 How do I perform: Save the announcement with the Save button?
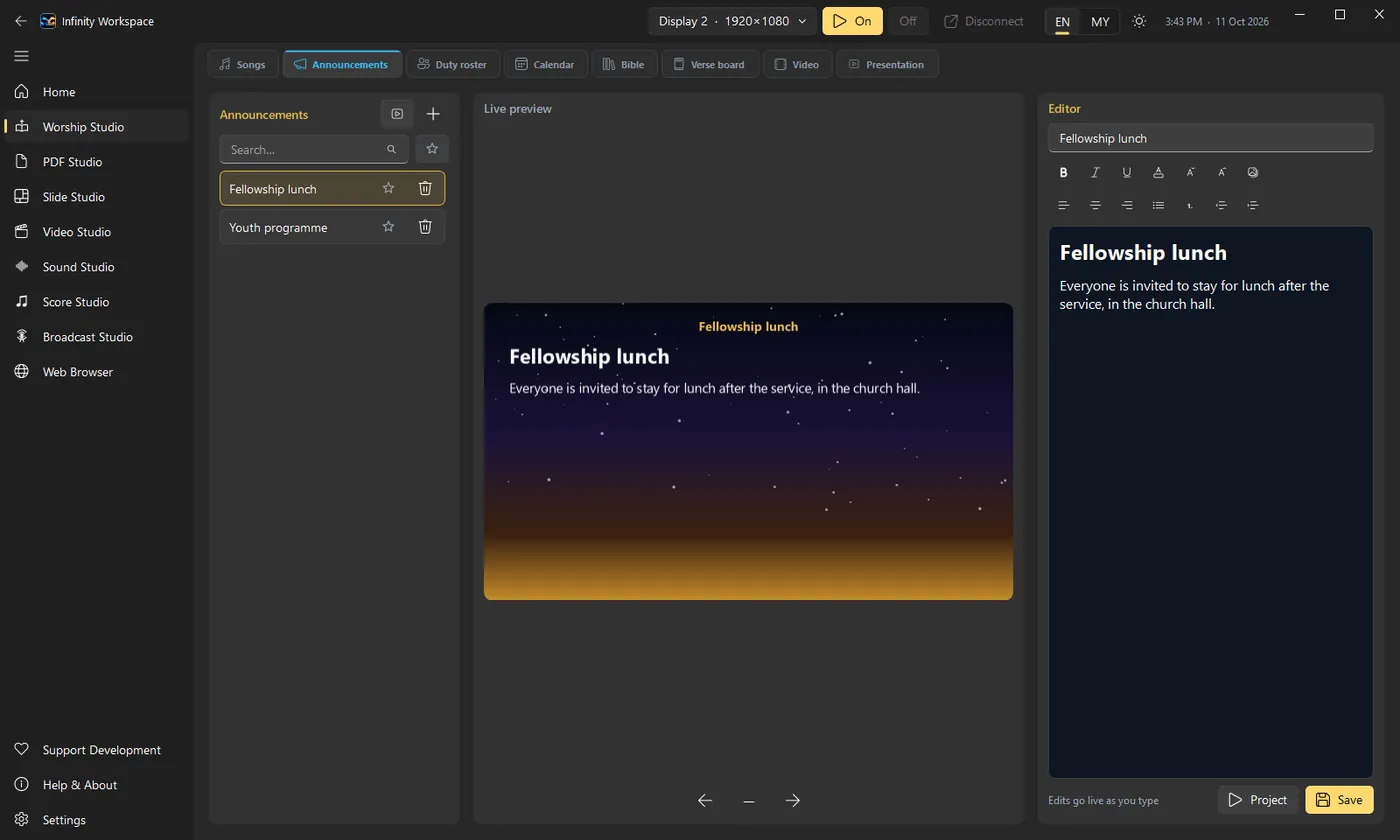(1339, 800)
